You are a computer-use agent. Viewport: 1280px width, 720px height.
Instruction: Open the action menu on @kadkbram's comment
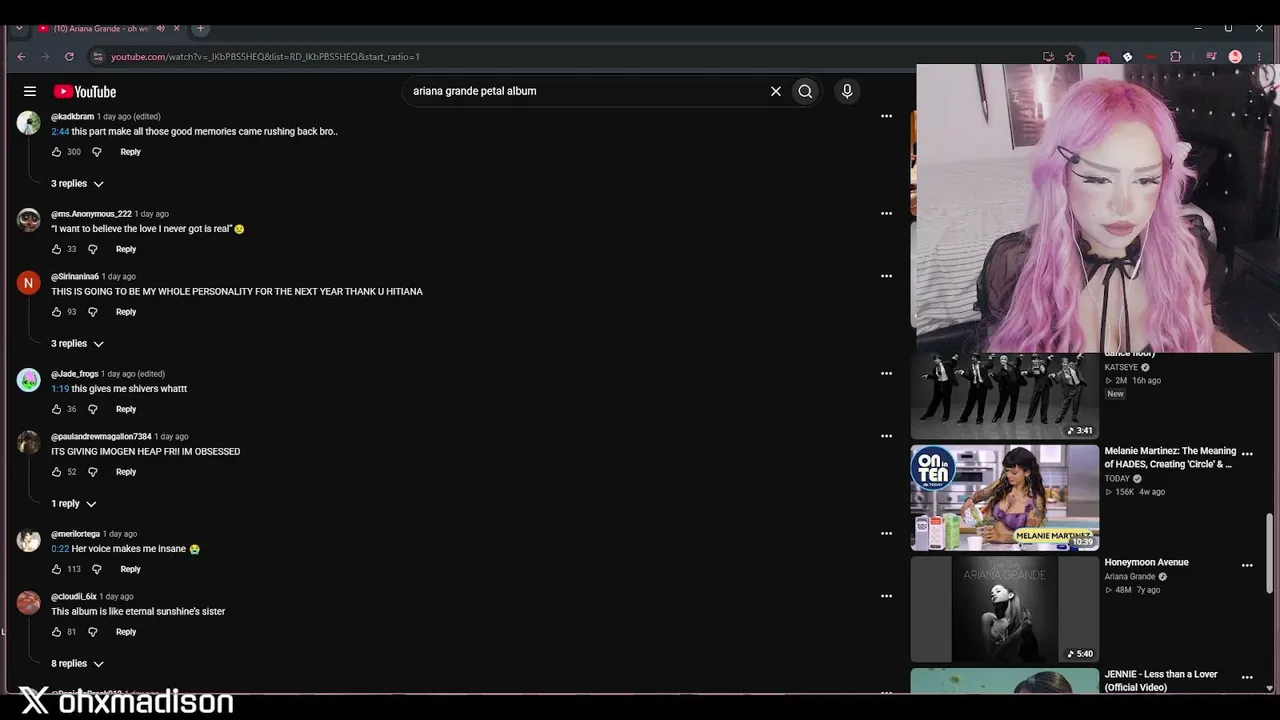point(886,116)
